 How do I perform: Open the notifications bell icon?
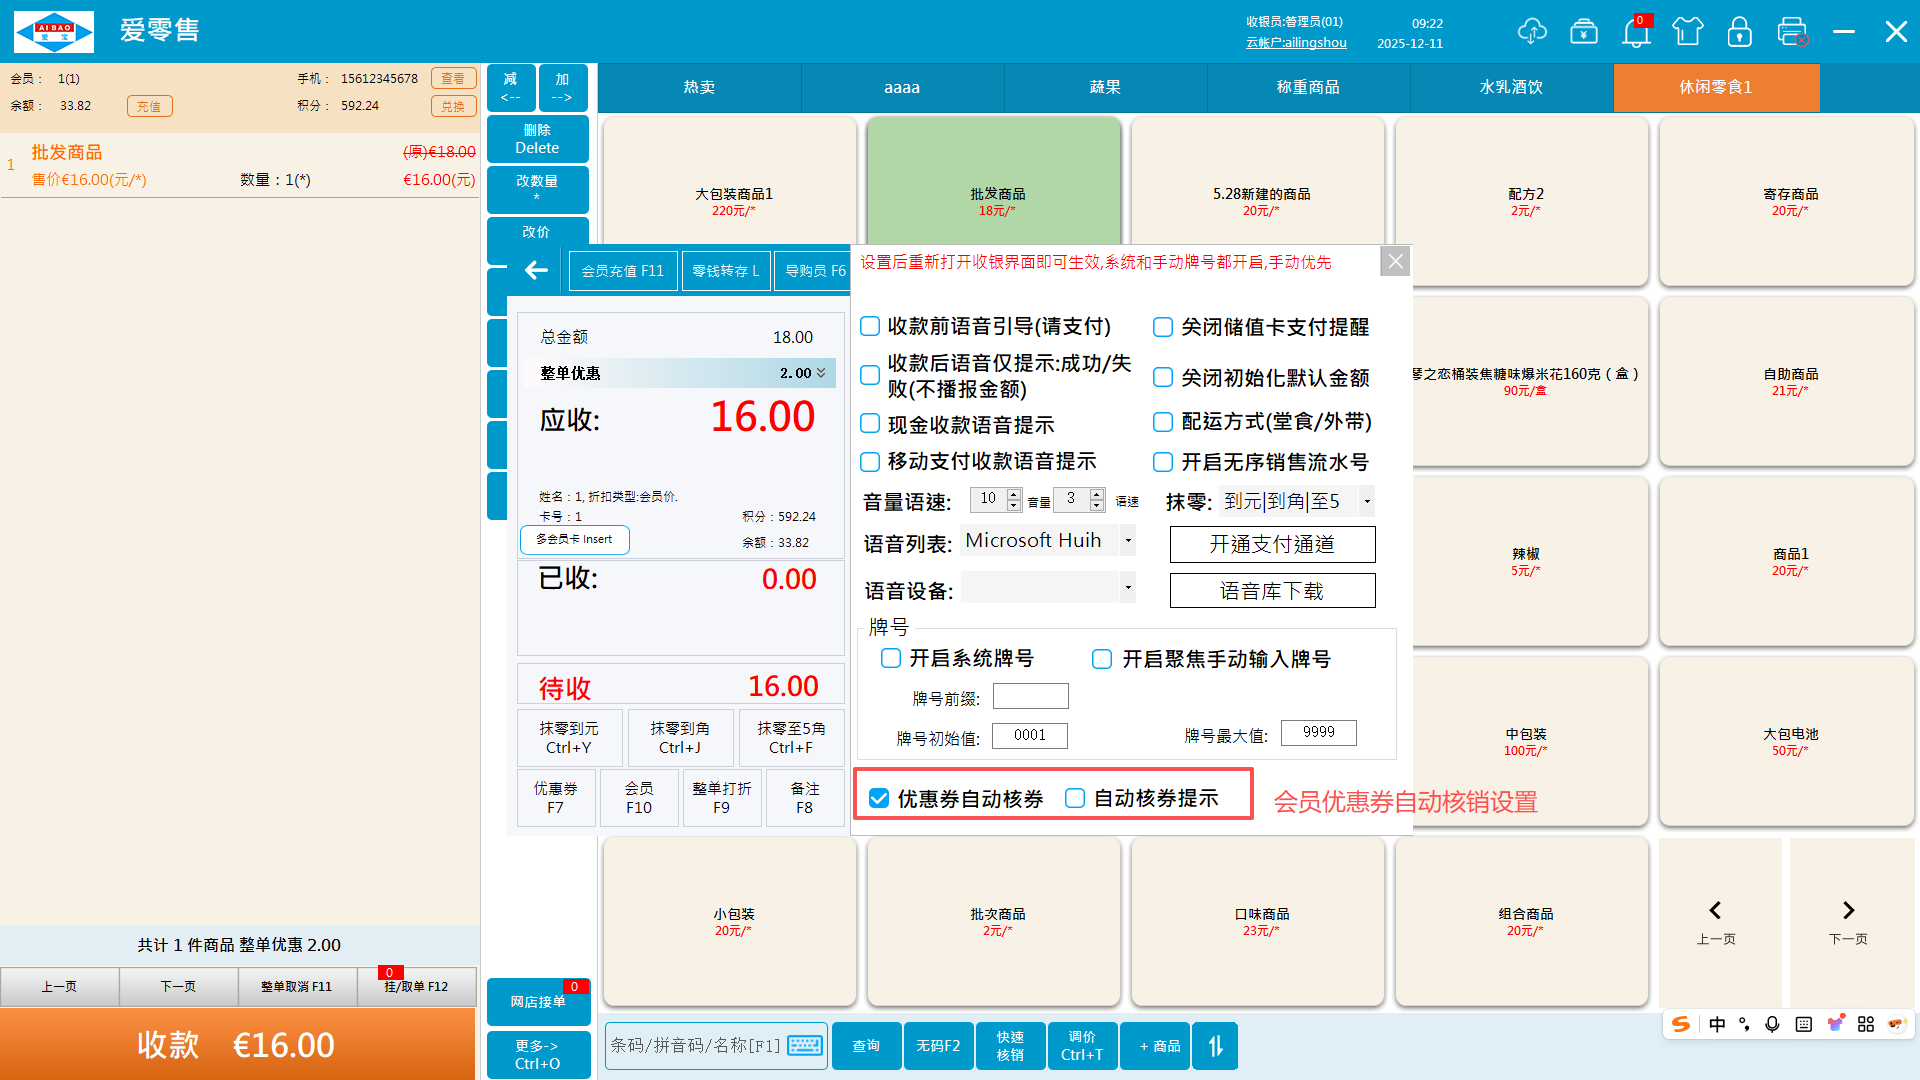[x=1636, y=33]
